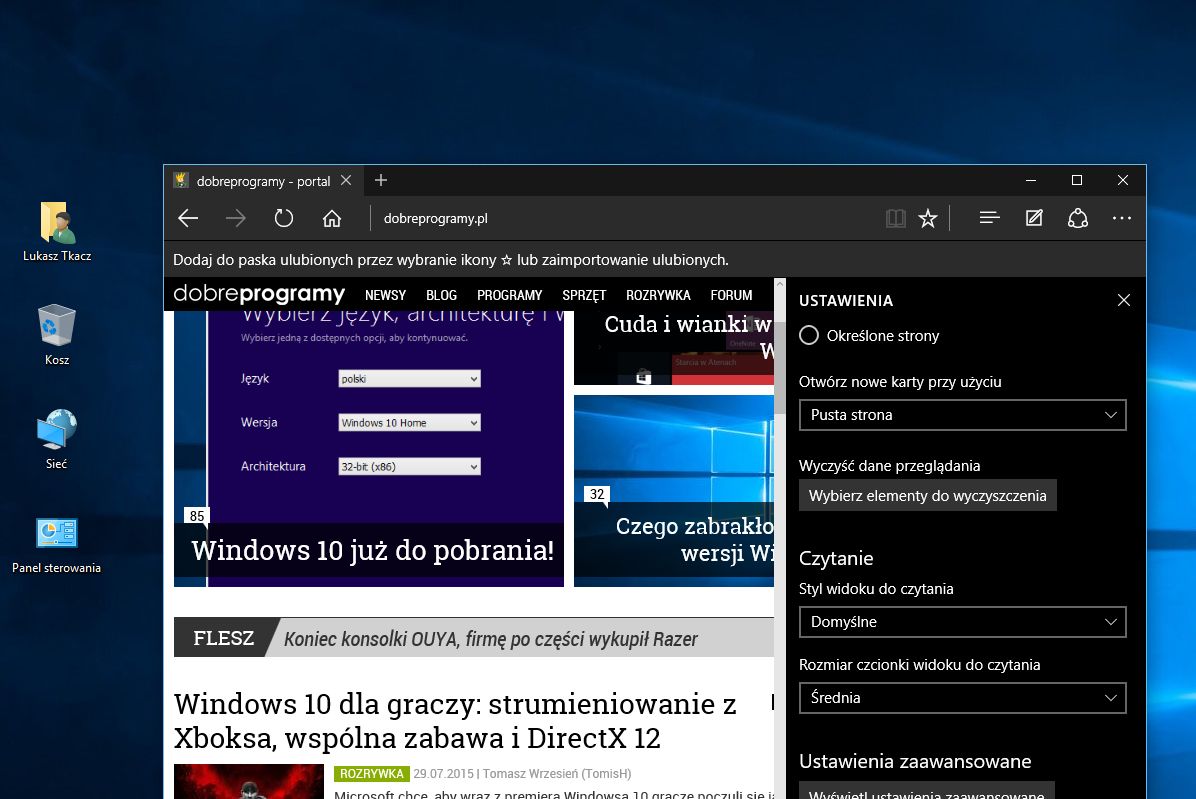Open the Windows 10 dla graczy headline
Image resolution: width=1196 pixels, height=799 pixels.
455,720
